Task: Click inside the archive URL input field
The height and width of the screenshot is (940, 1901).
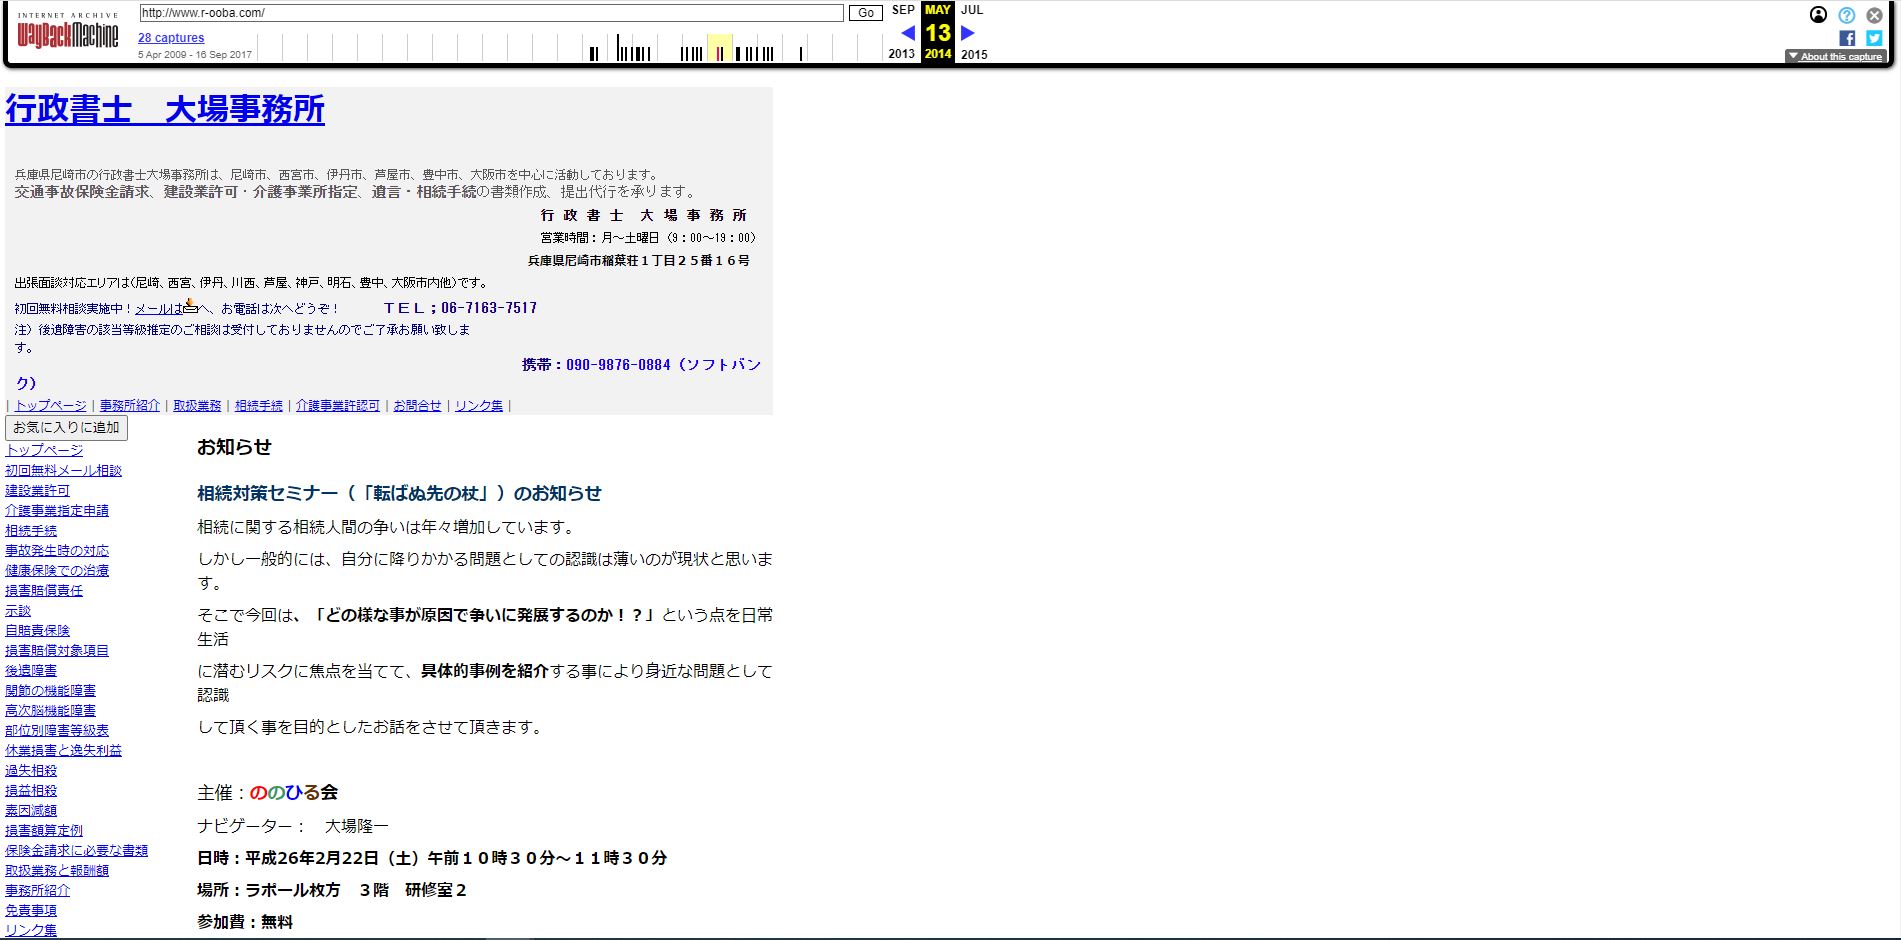Action: pos(490,13)
